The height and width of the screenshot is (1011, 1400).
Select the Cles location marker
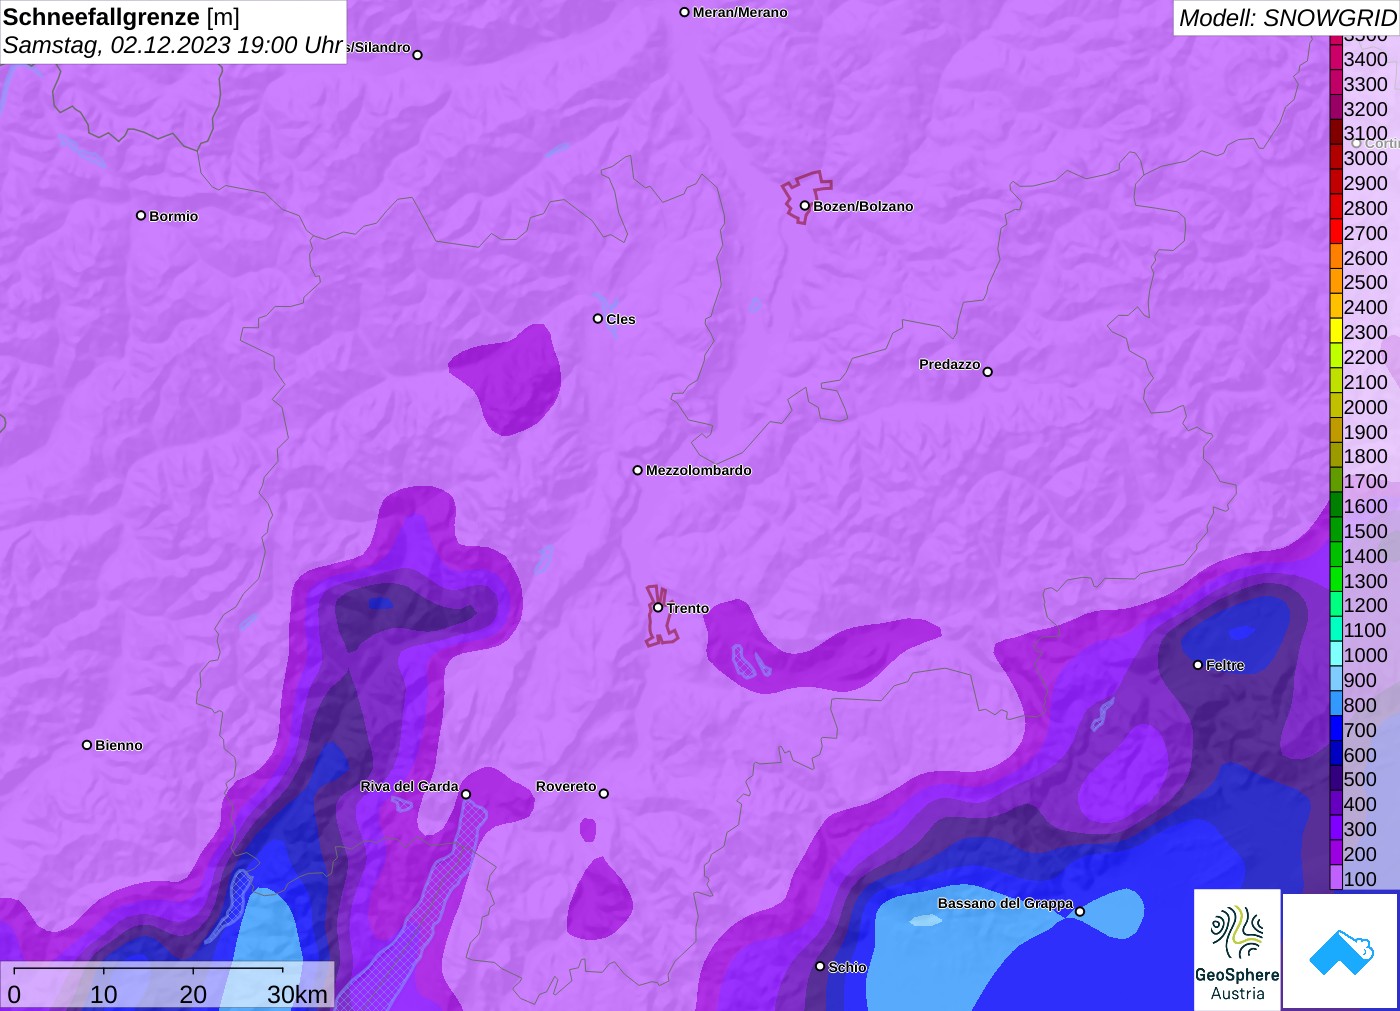click(x=598, y=319)
